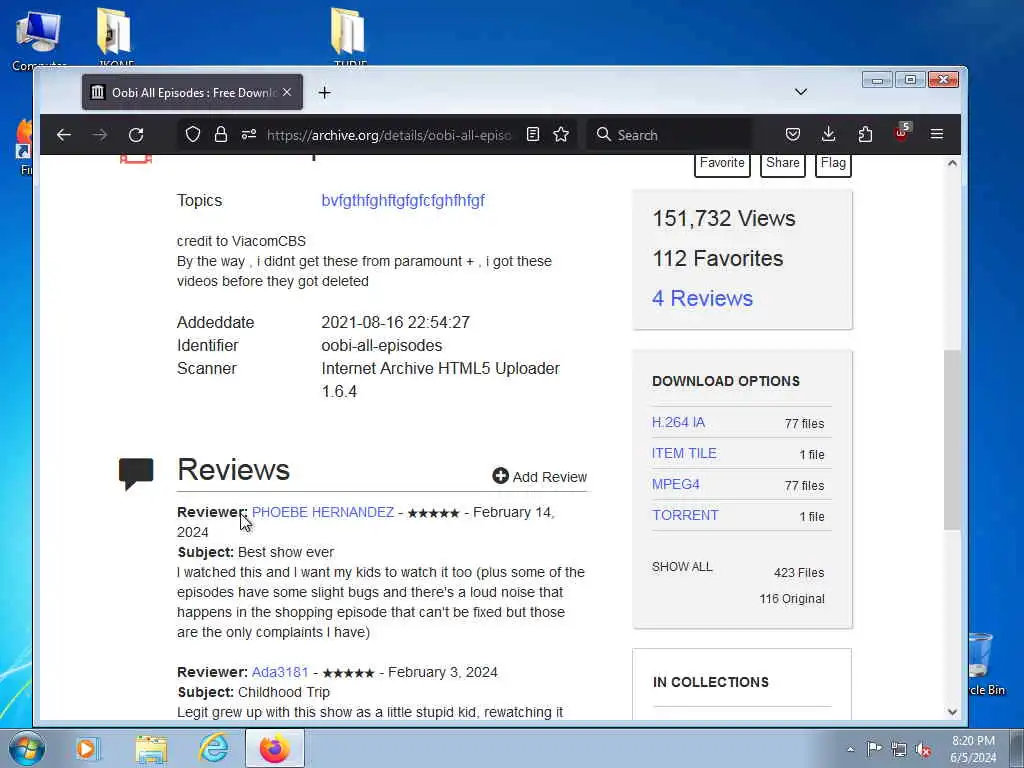Open a new tab with plus button

point(325,93)
